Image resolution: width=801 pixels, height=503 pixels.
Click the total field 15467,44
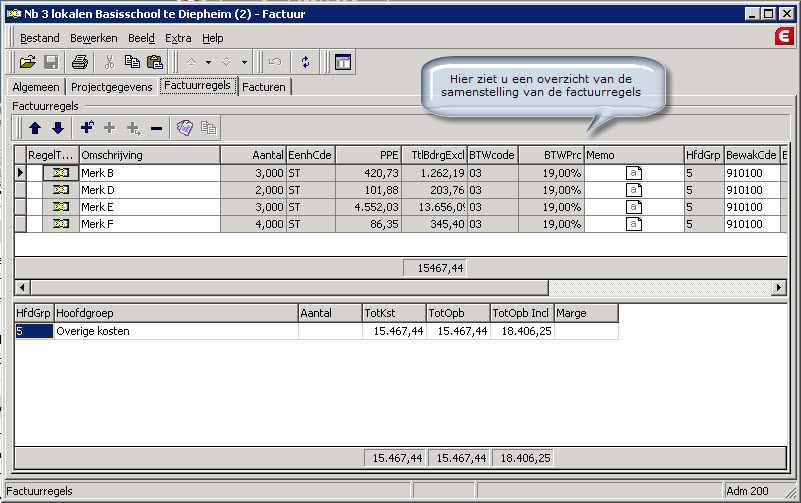pyautogui.click(x=434, y=268)
